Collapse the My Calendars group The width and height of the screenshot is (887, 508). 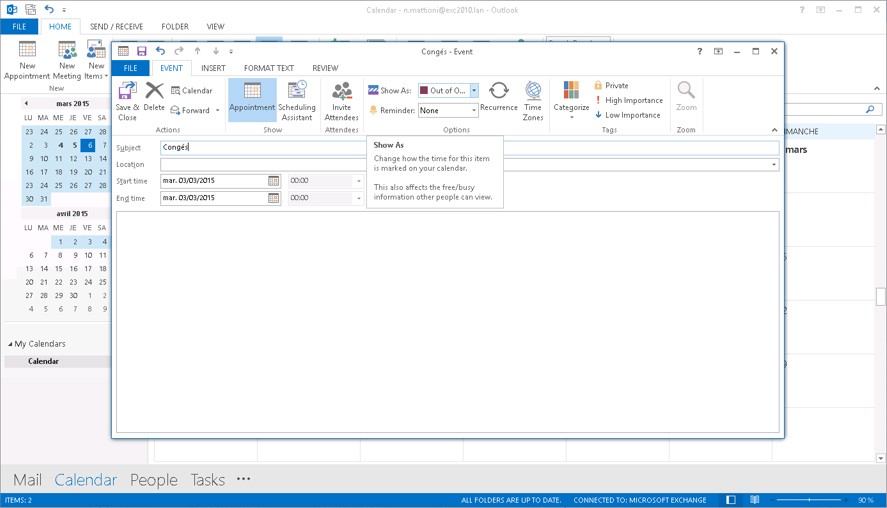click(11, 344)
